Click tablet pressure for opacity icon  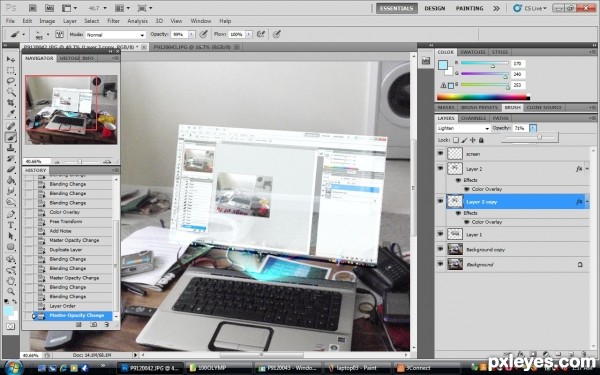204,34
